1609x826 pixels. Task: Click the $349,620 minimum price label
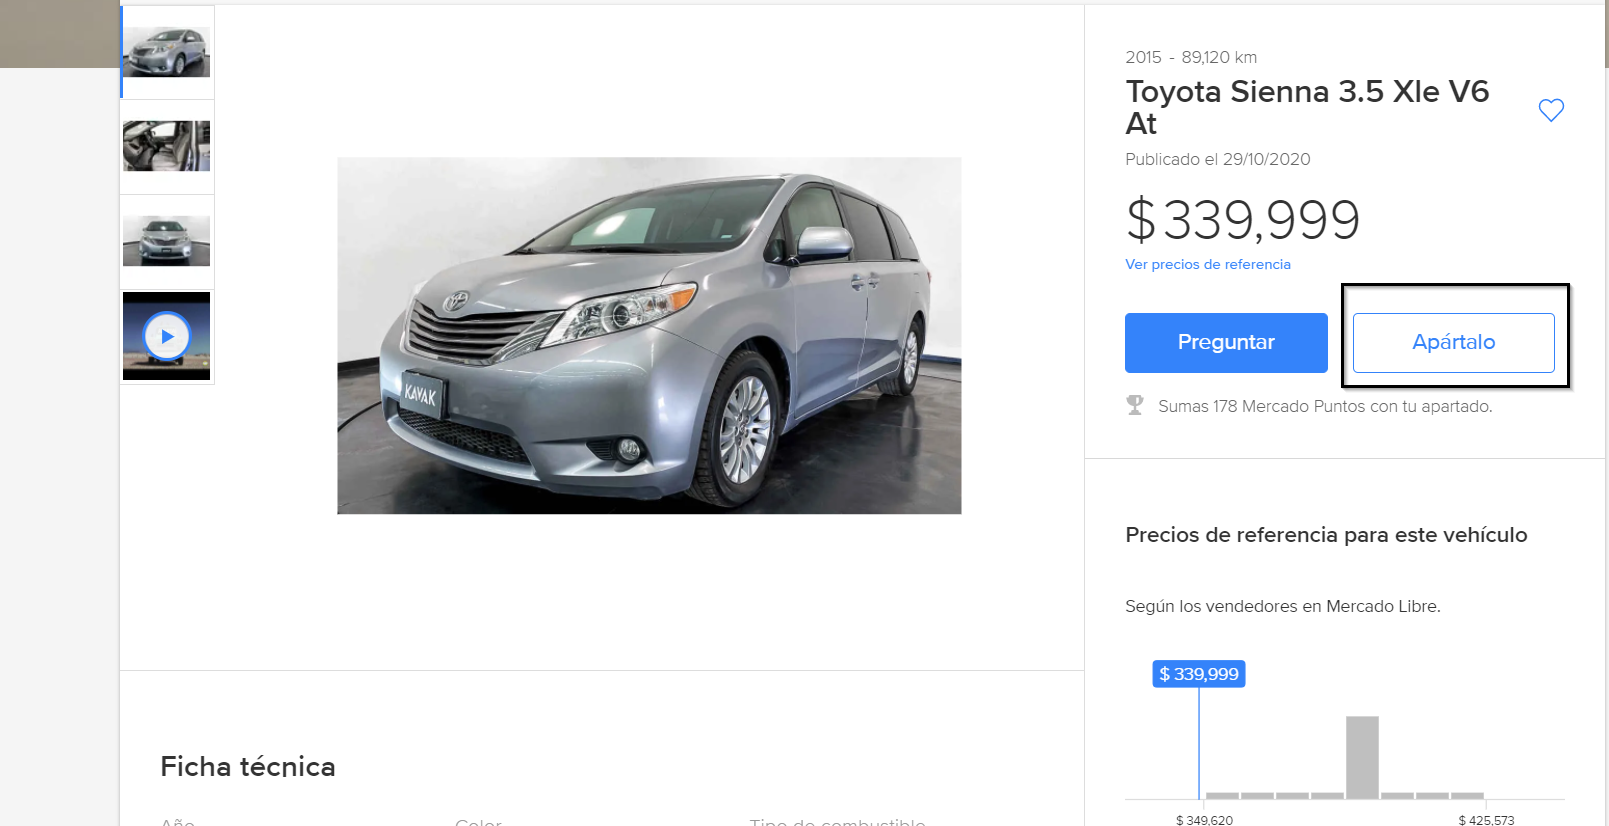[x=1204, y=820]
